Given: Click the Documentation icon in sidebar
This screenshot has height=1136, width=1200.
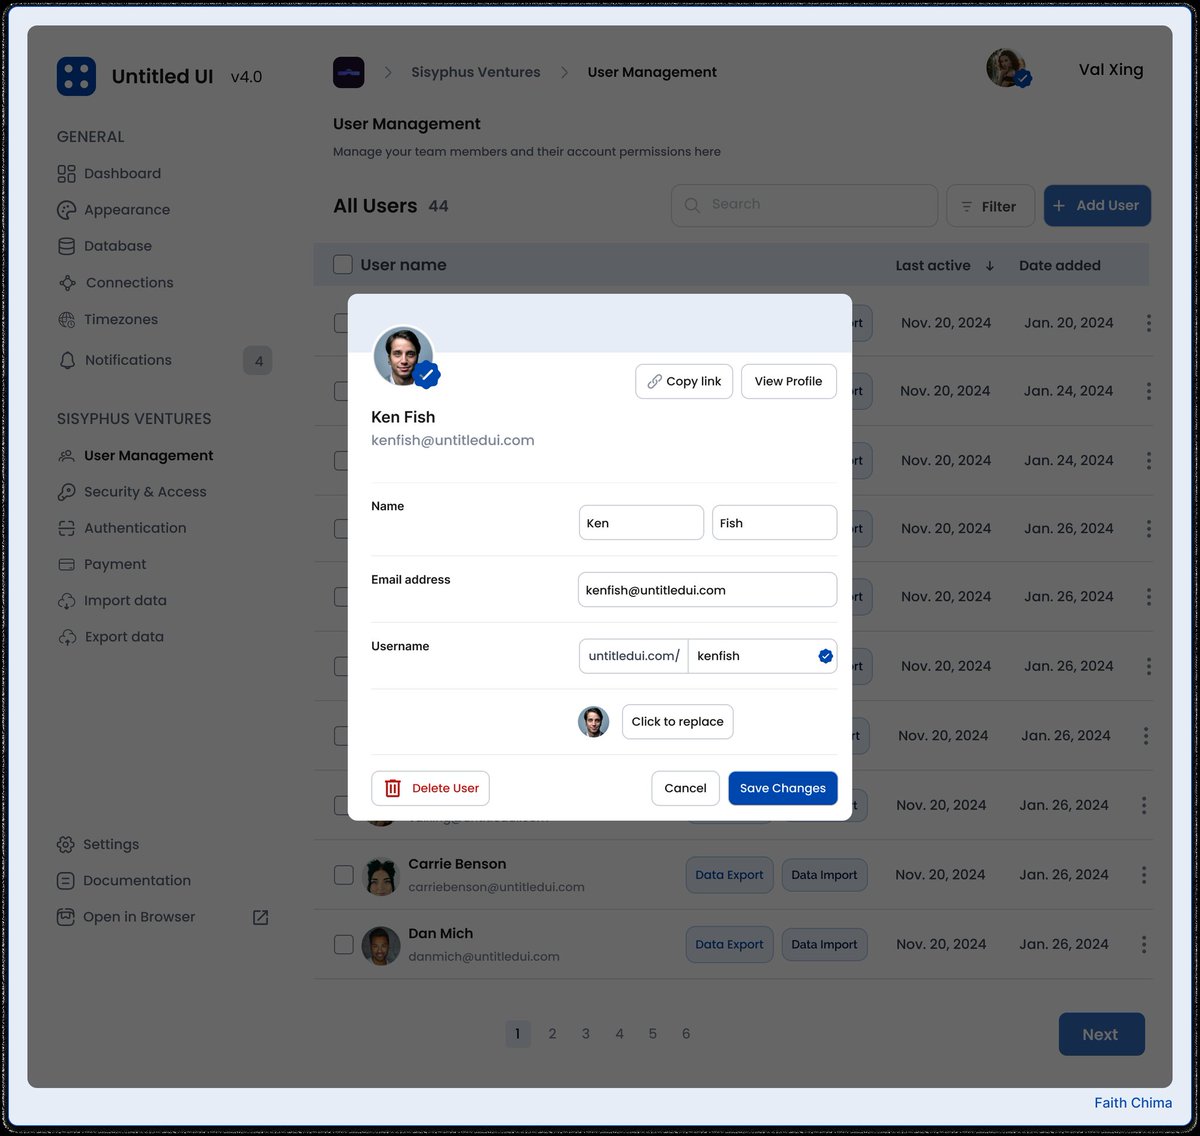Looking at the screenshot, I should (66, 881).
